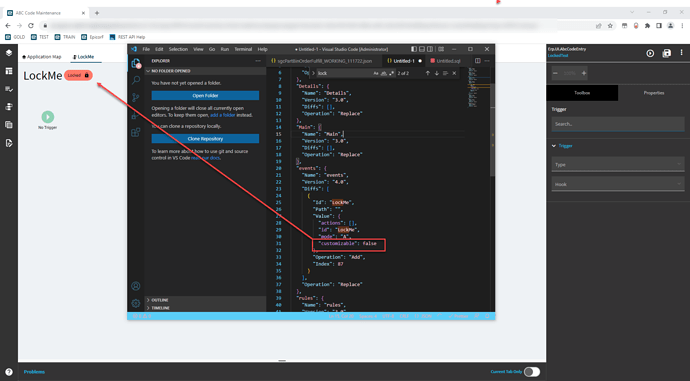Open VS Code Extensions icon
Viewport: 690px width, 381px height.
pyautogui.click(x=136, y=132)
